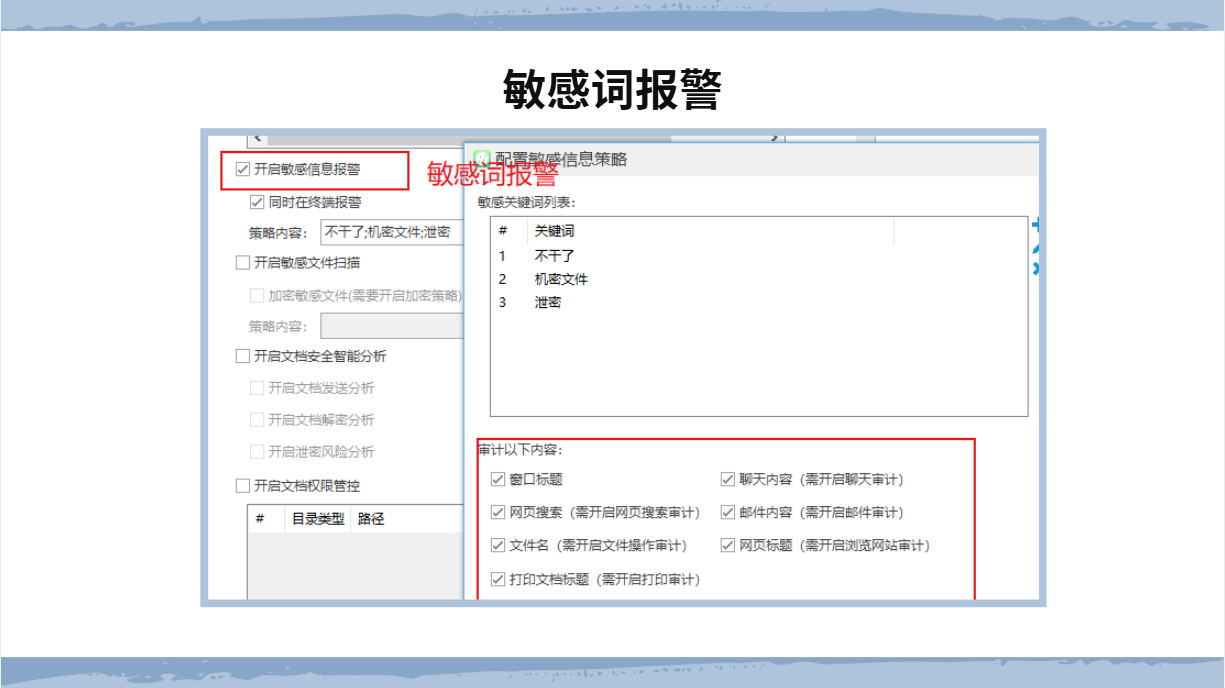Disable 开启敏感信息报警 checkbox
Screen dimensions: 1225x688
[242, 170]
